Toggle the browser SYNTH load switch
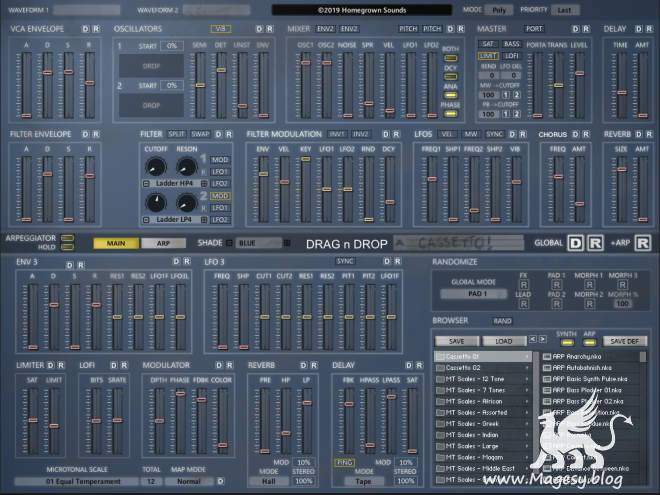Viewport: 660px width, 495px height. pyautogui.click(x=567, y=342)
